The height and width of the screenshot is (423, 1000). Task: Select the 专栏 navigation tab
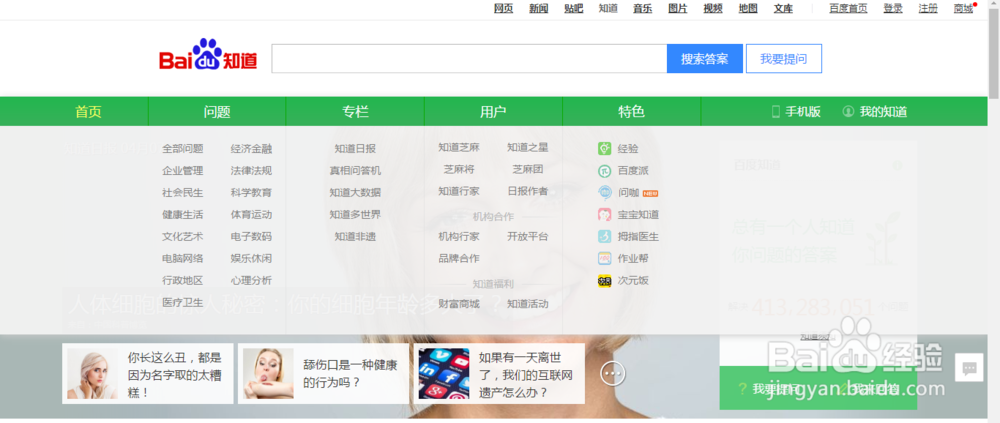click(x=355, y=112)
